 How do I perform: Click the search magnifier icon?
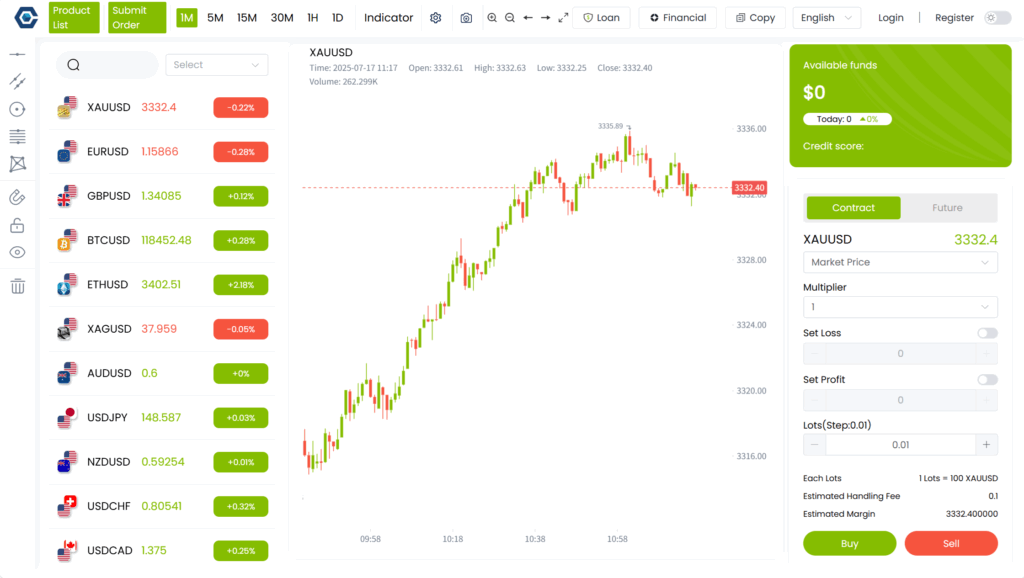[x=74, y=65]
